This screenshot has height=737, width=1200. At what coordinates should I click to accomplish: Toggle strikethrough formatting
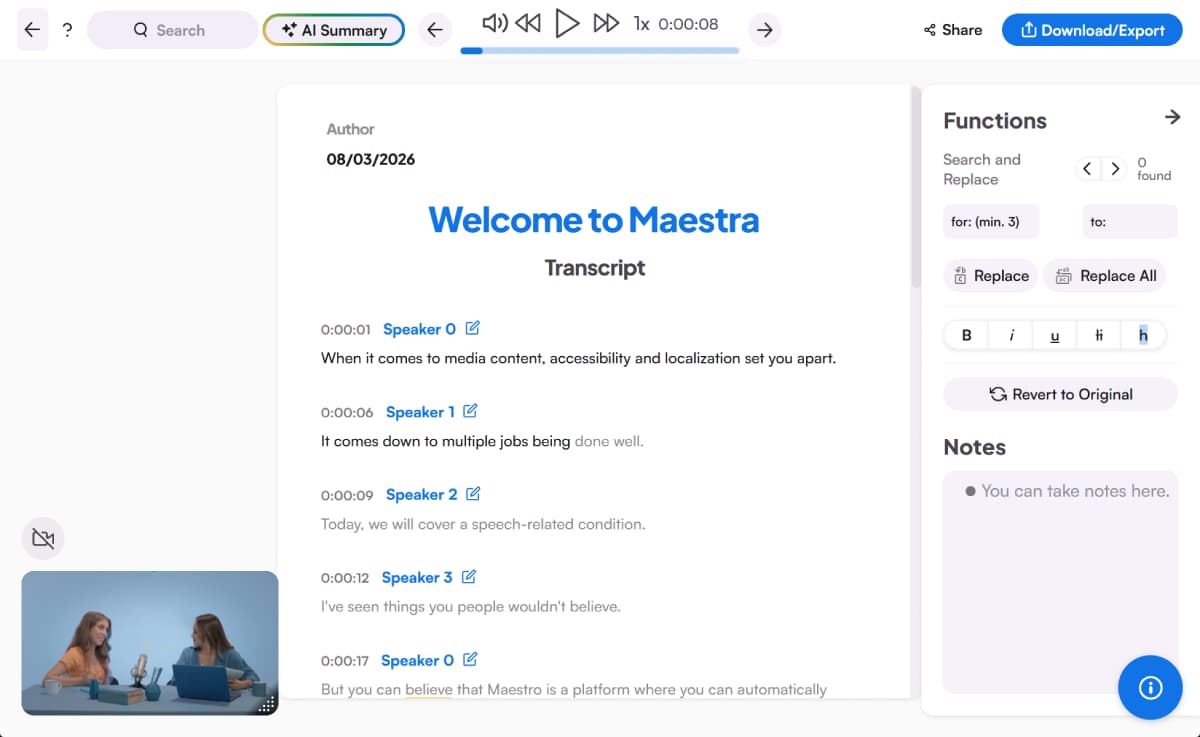1099,335
